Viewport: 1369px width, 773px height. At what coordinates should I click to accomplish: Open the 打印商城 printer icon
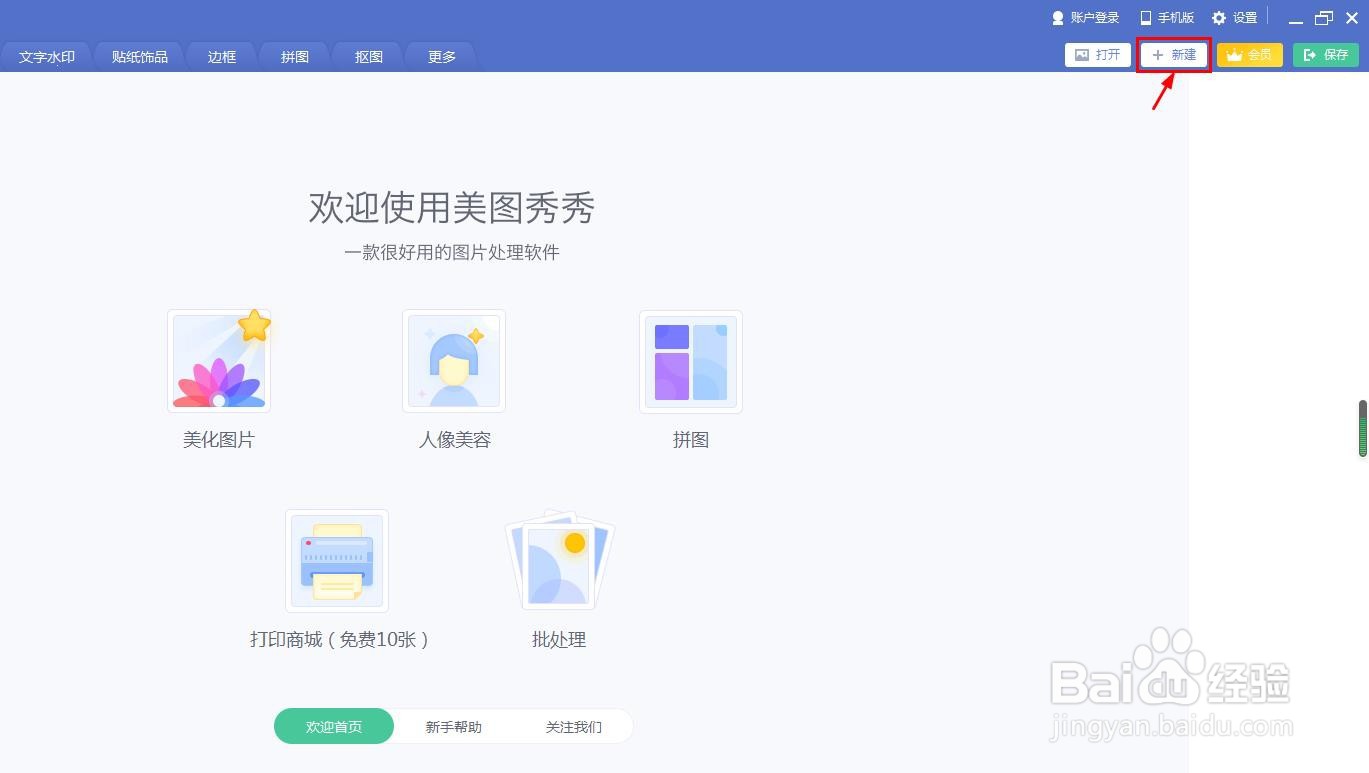tap(337, 561)
